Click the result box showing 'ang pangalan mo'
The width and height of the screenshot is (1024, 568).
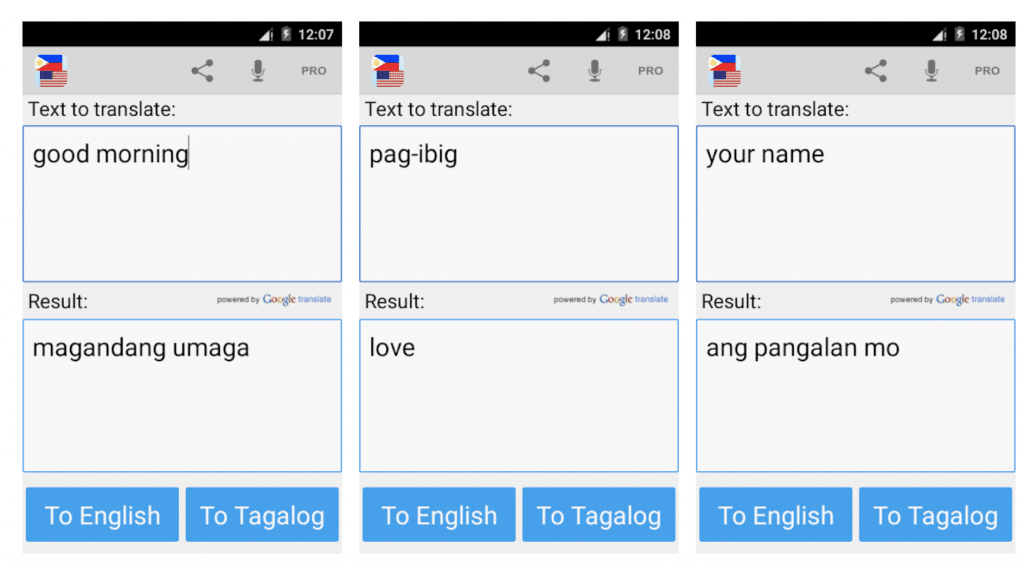855,395
